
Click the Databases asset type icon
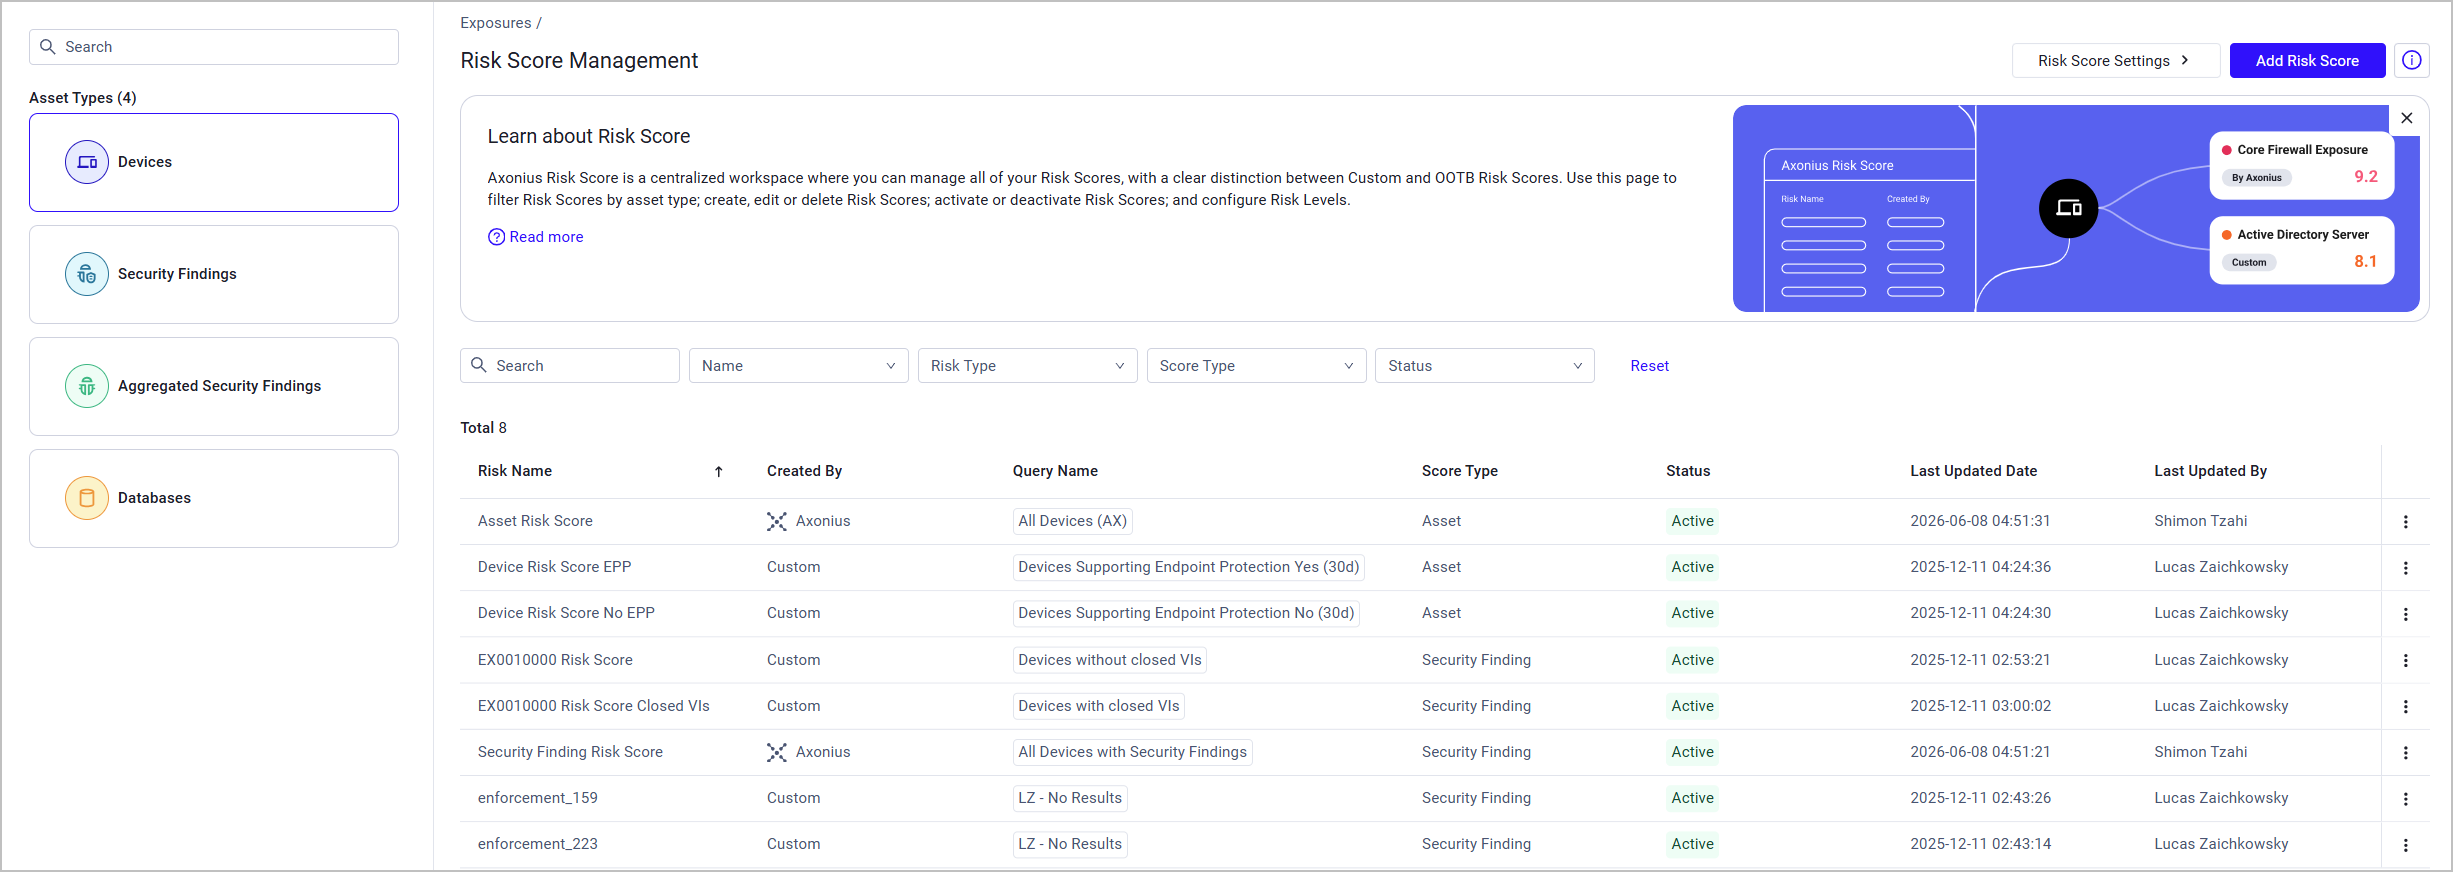[87, 498]
